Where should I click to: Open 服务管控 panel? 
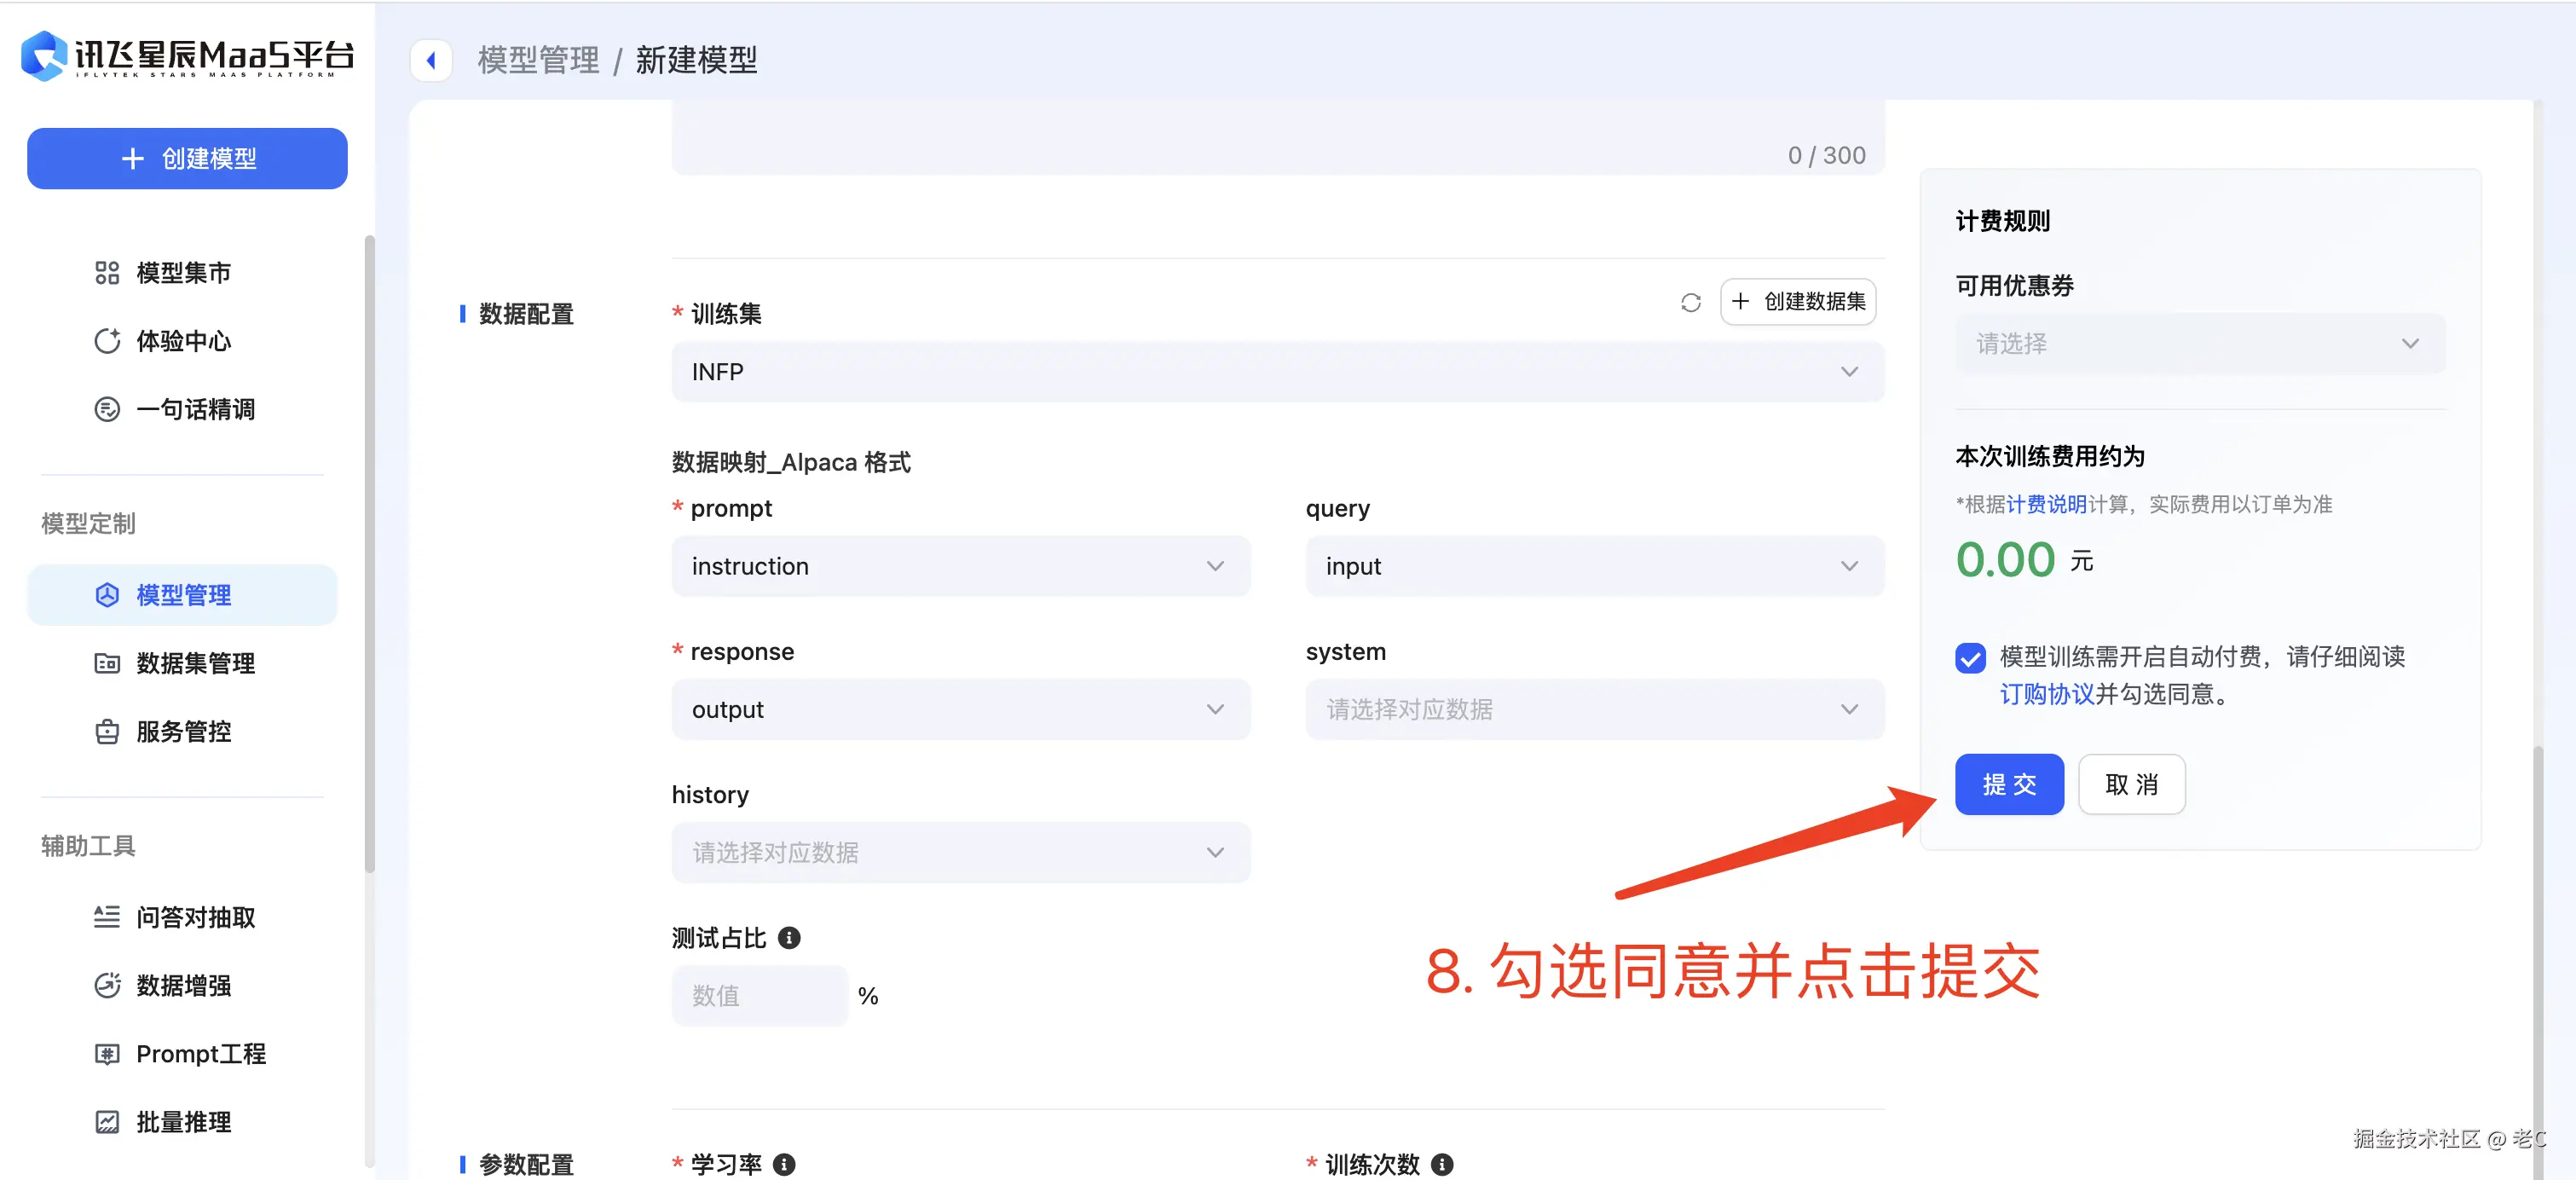pyautogui.click(x=185, y=731)
